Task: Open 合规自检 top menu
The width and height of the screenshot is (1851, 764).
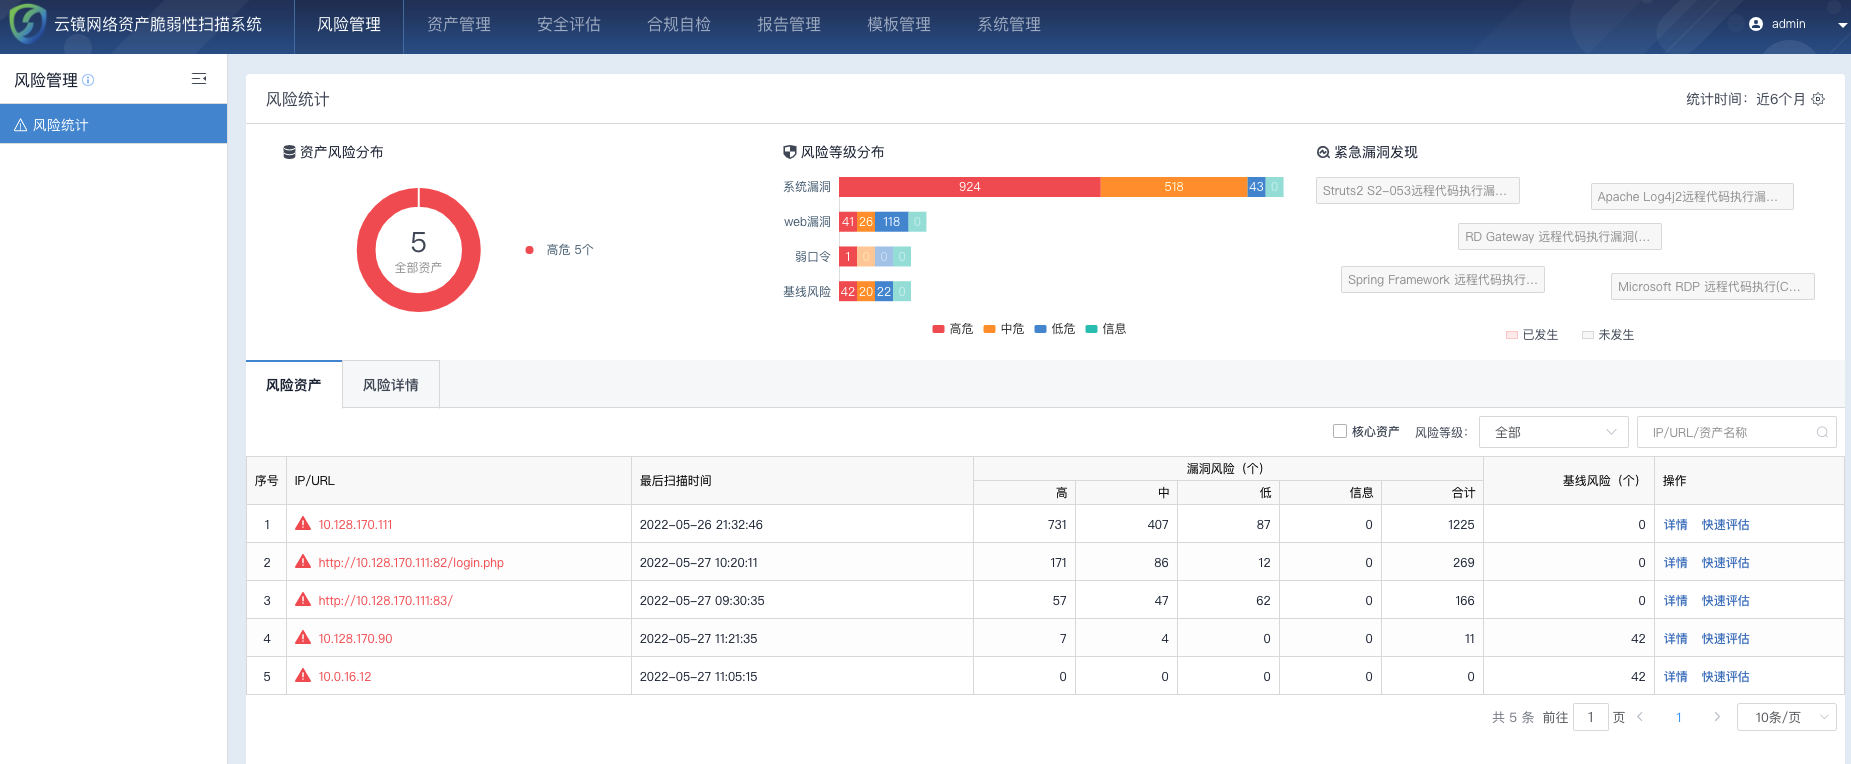Action: 679,25
